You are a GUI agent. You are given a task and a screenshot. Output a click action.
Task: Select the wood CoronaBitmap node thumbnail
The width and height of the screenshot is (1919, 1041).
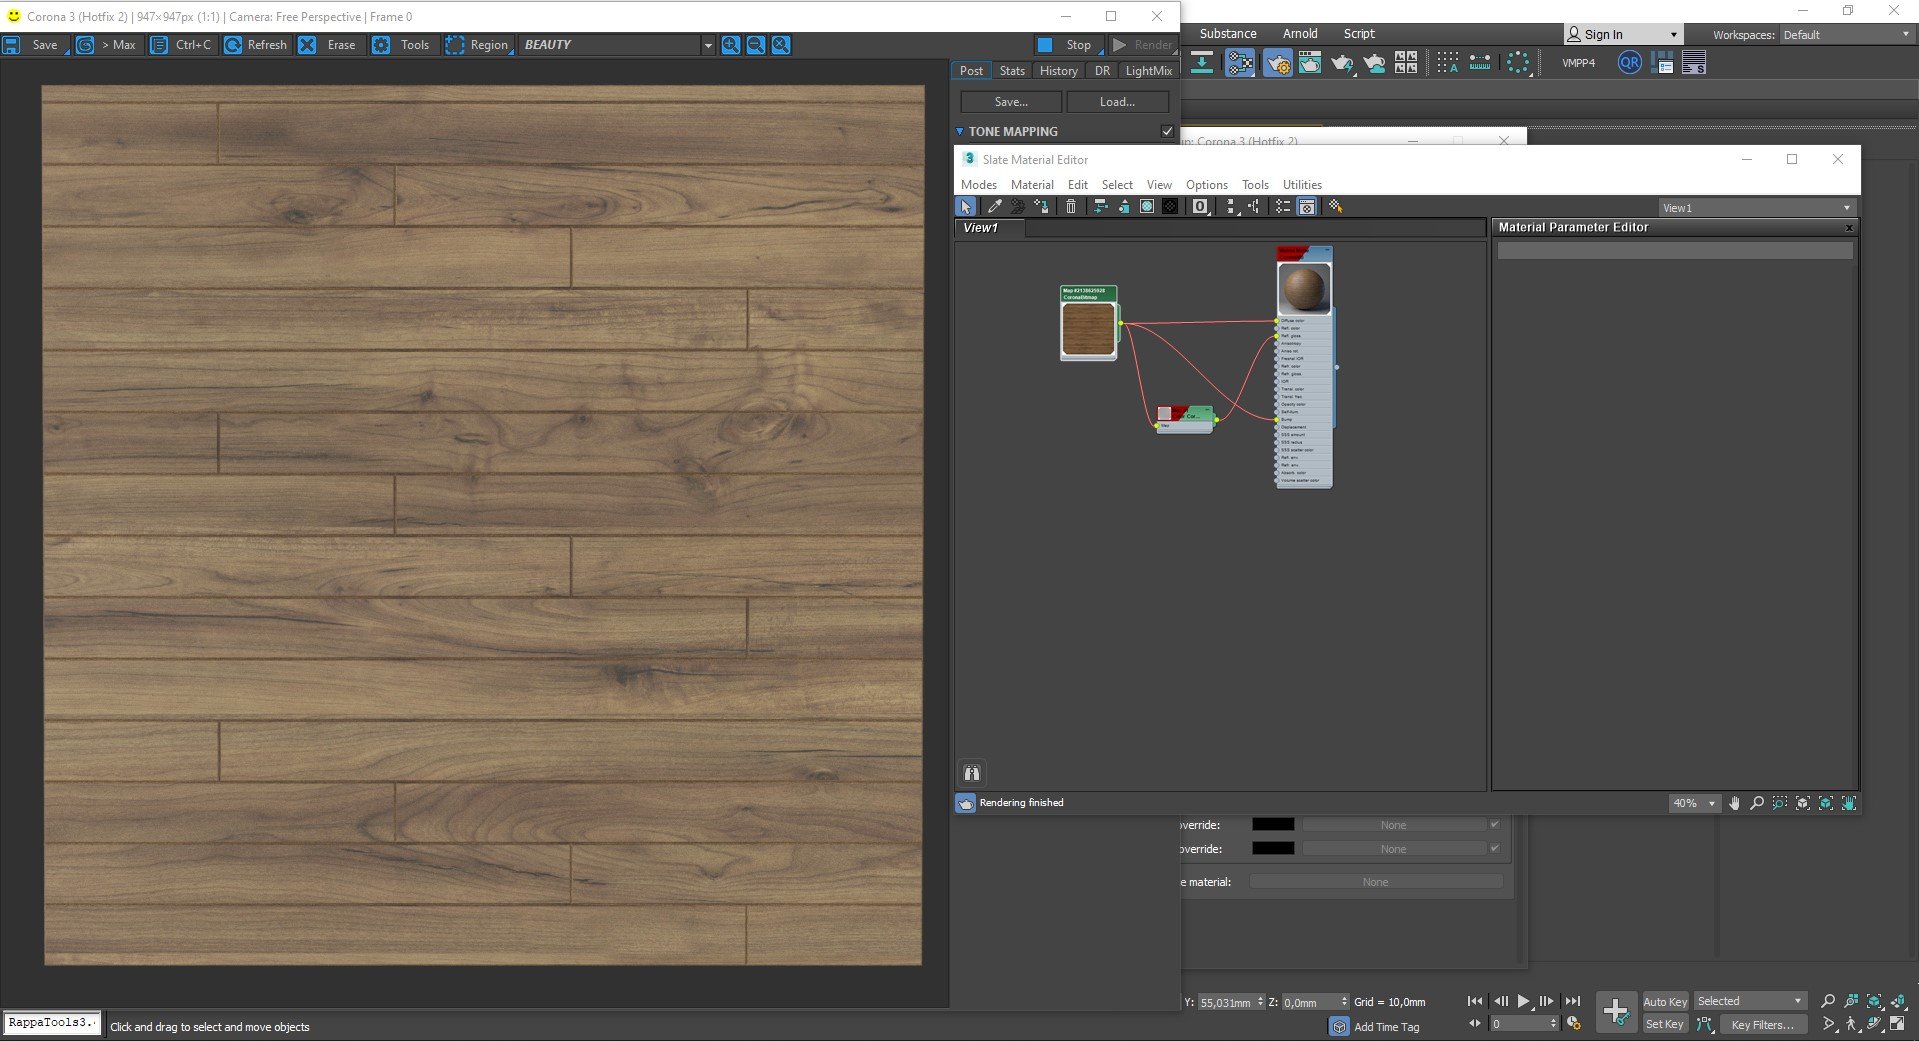(x=1088, y=329)
